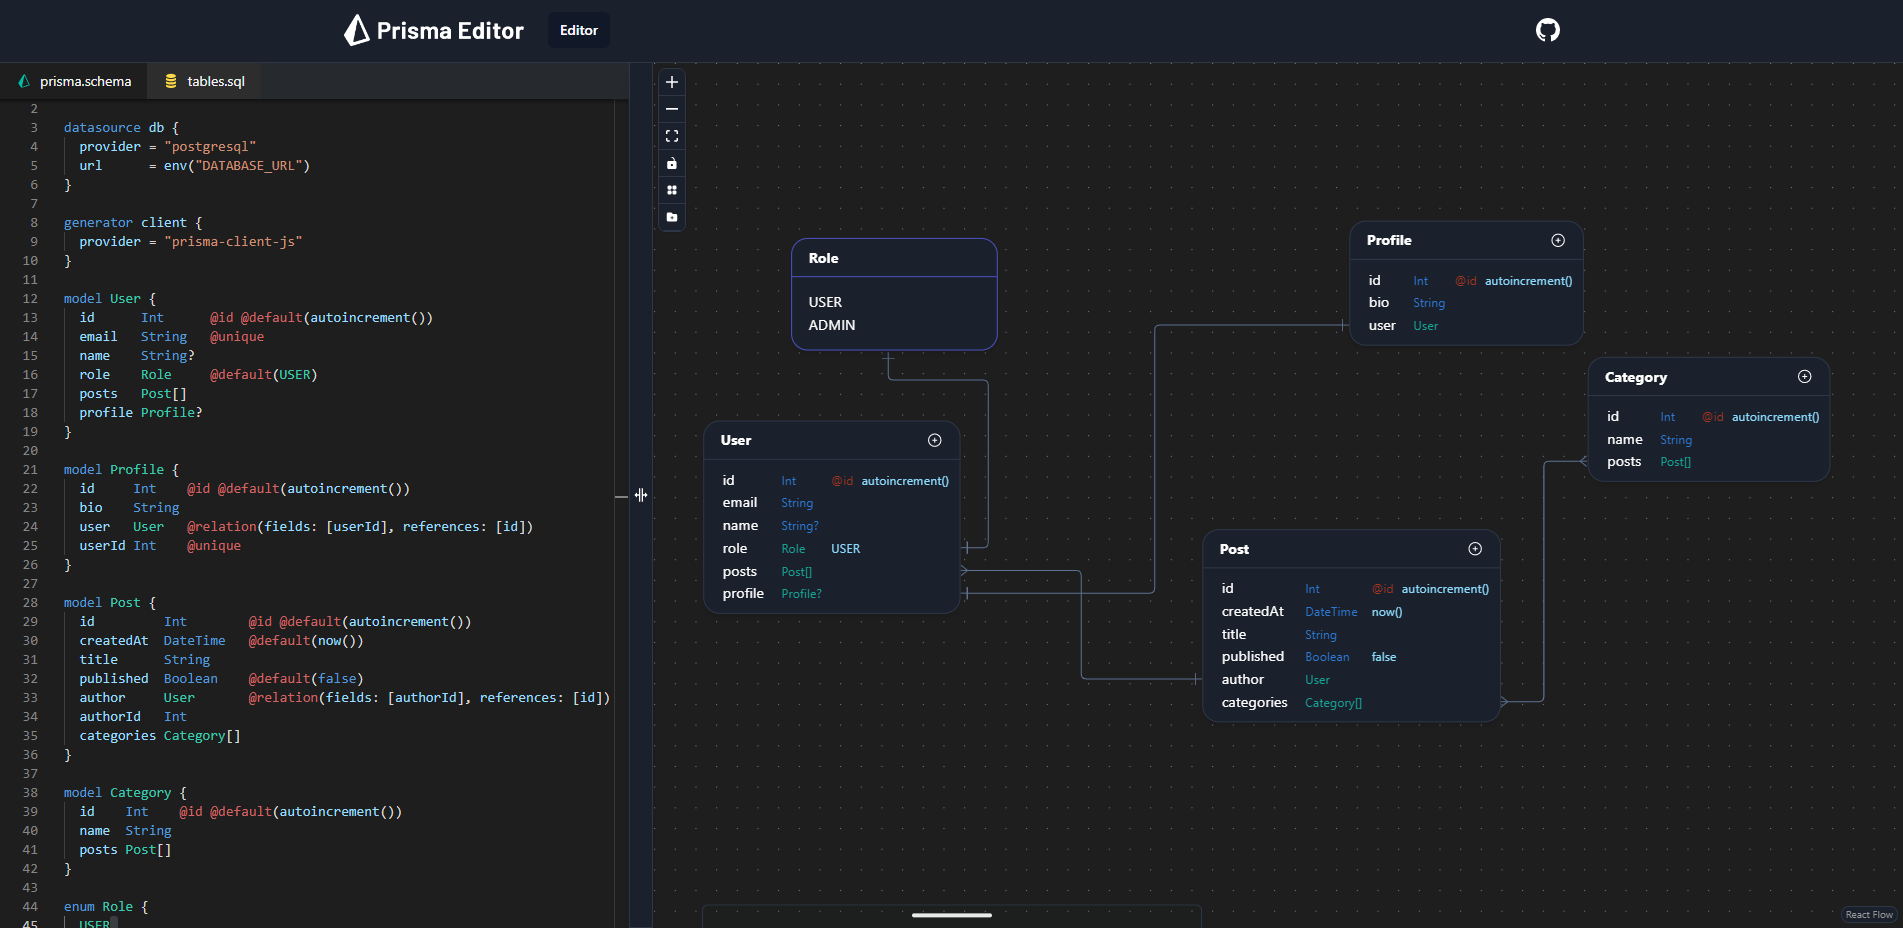The height and width of the screenshot is (928, 1903).
Task: Click the "prisma-client-js" string in code
Action: 233,241
